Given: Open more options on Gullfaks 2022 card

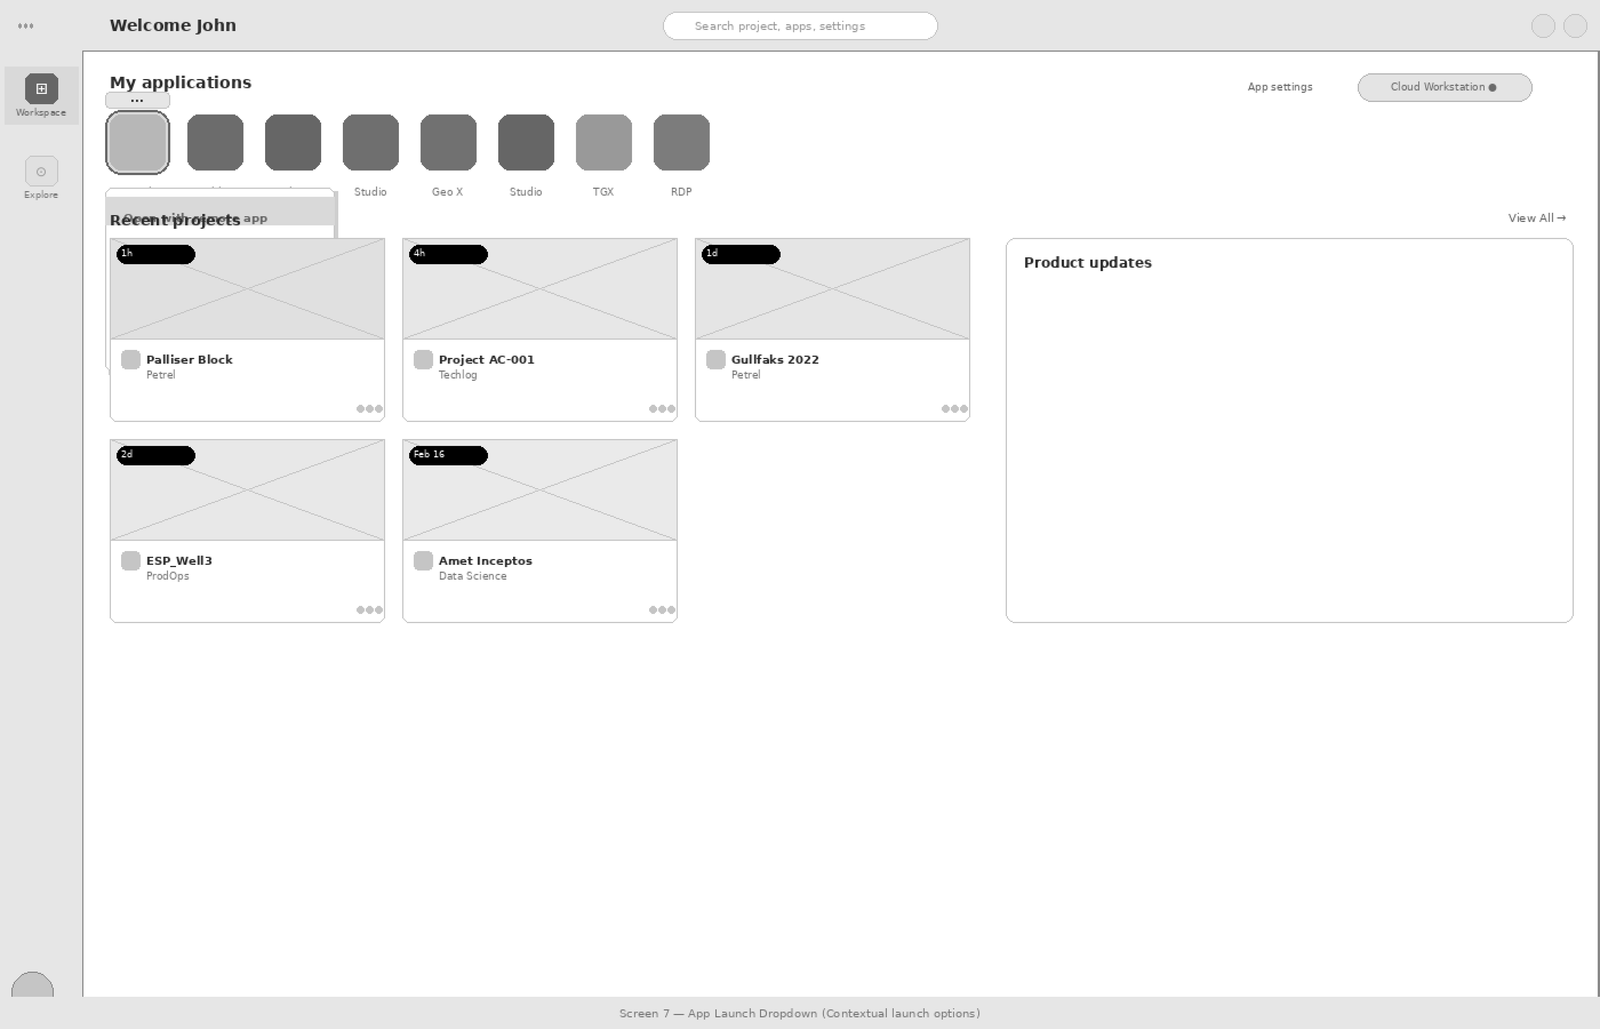Looking at the screenshot, I should click(x=954, y=409).
